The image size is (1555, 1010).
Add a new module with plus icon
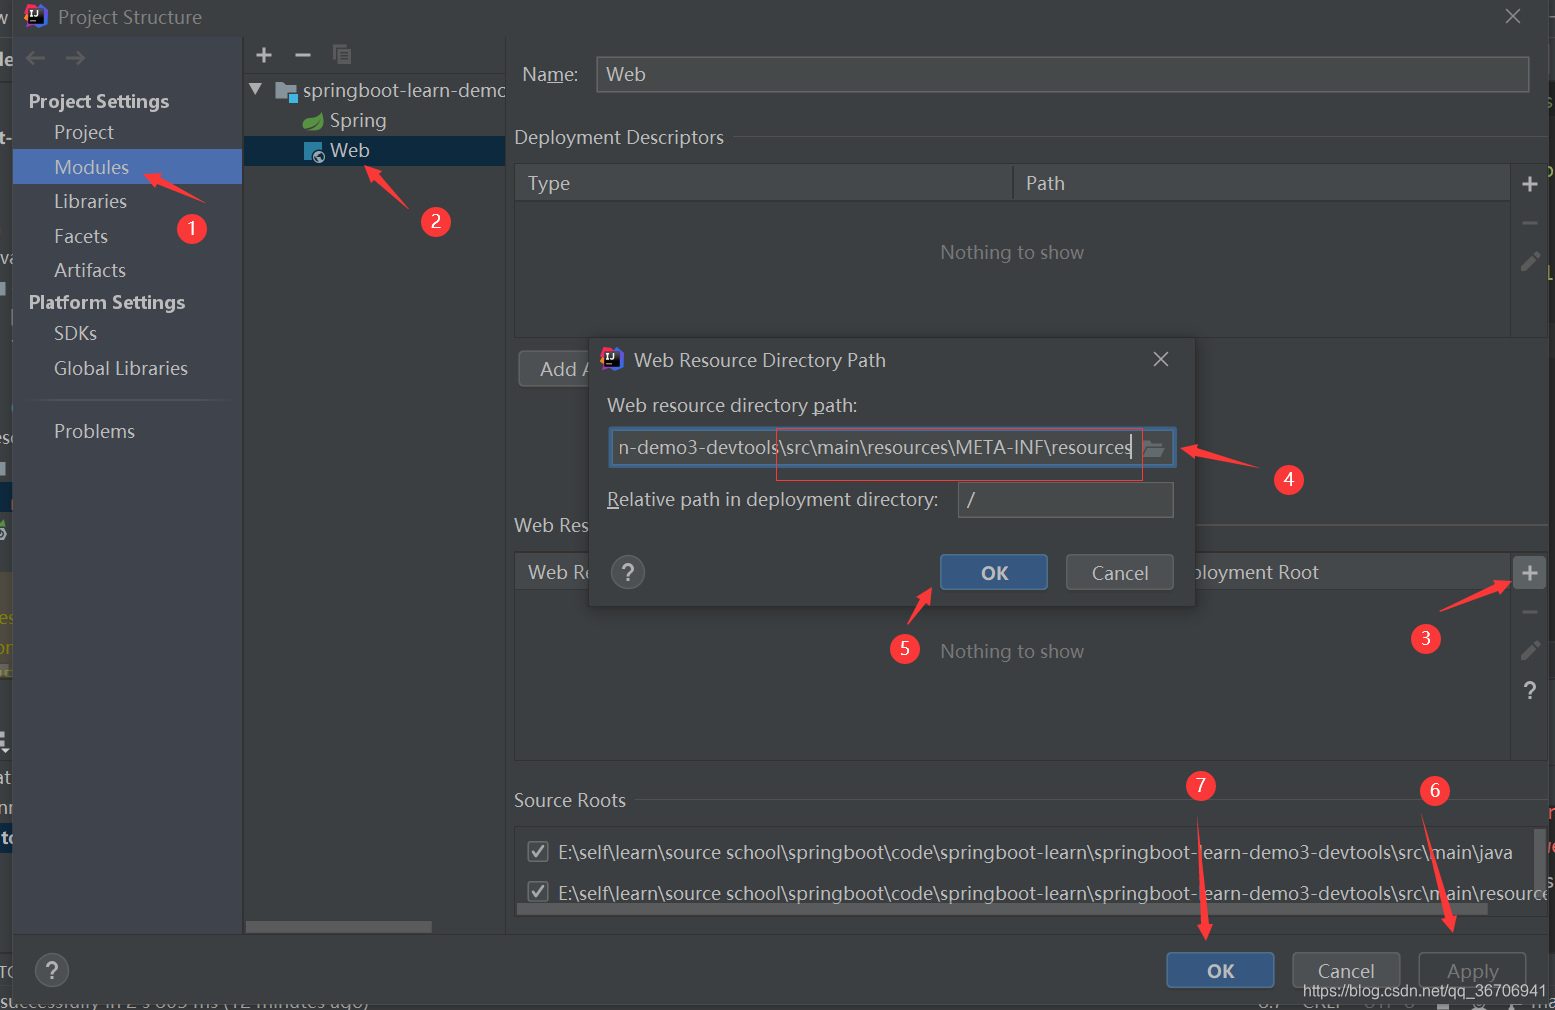(x=264, y=55)
